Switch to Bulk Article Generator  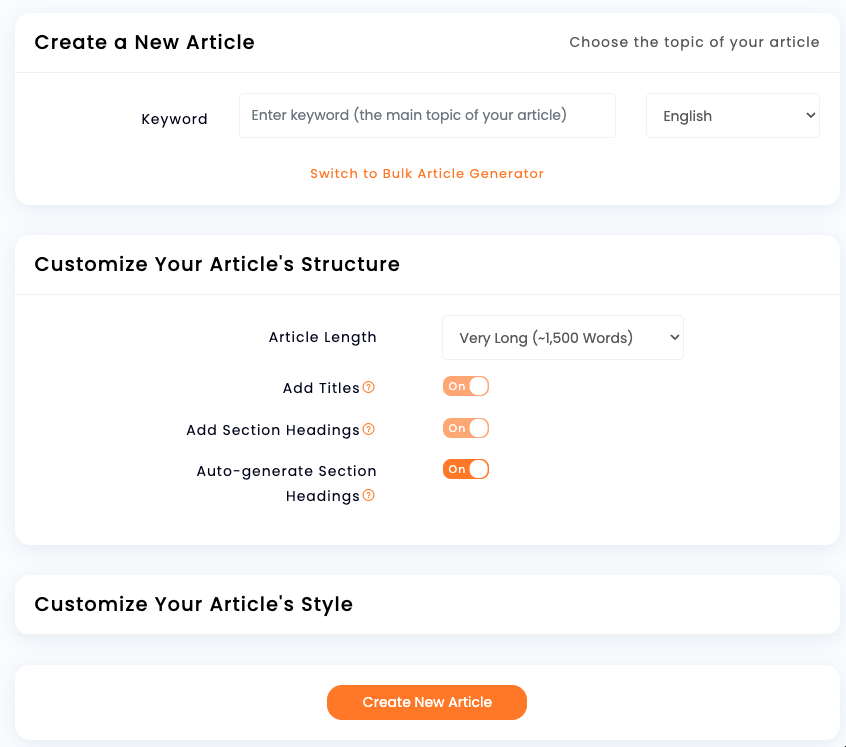[x=427, y=174]
